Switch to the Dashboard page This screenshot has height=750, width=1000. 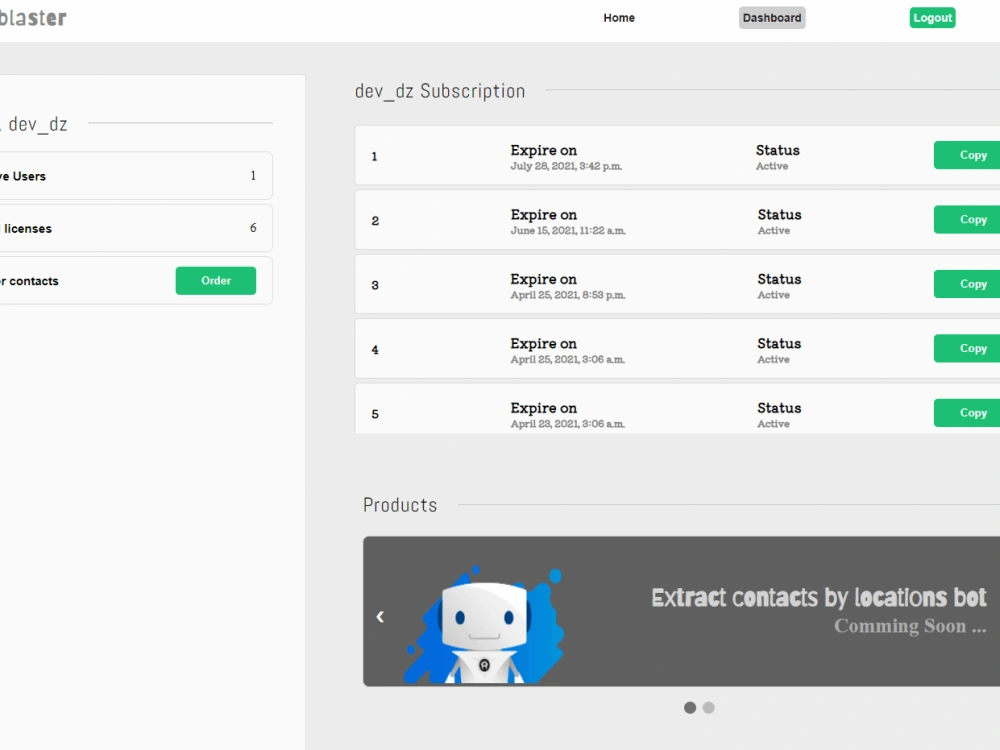click(771, 17)
